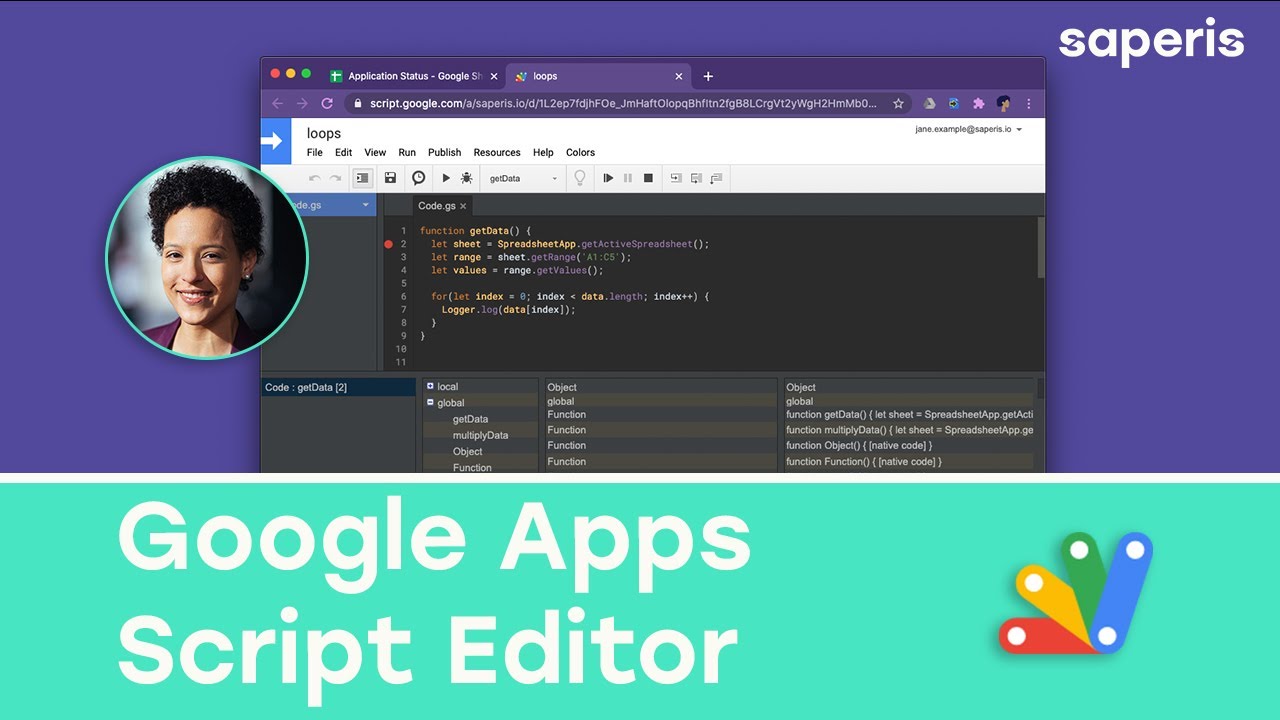Click the function multiplyData() value cell
The width and height of the screenshot is (1280, 720).
[908, 430]
